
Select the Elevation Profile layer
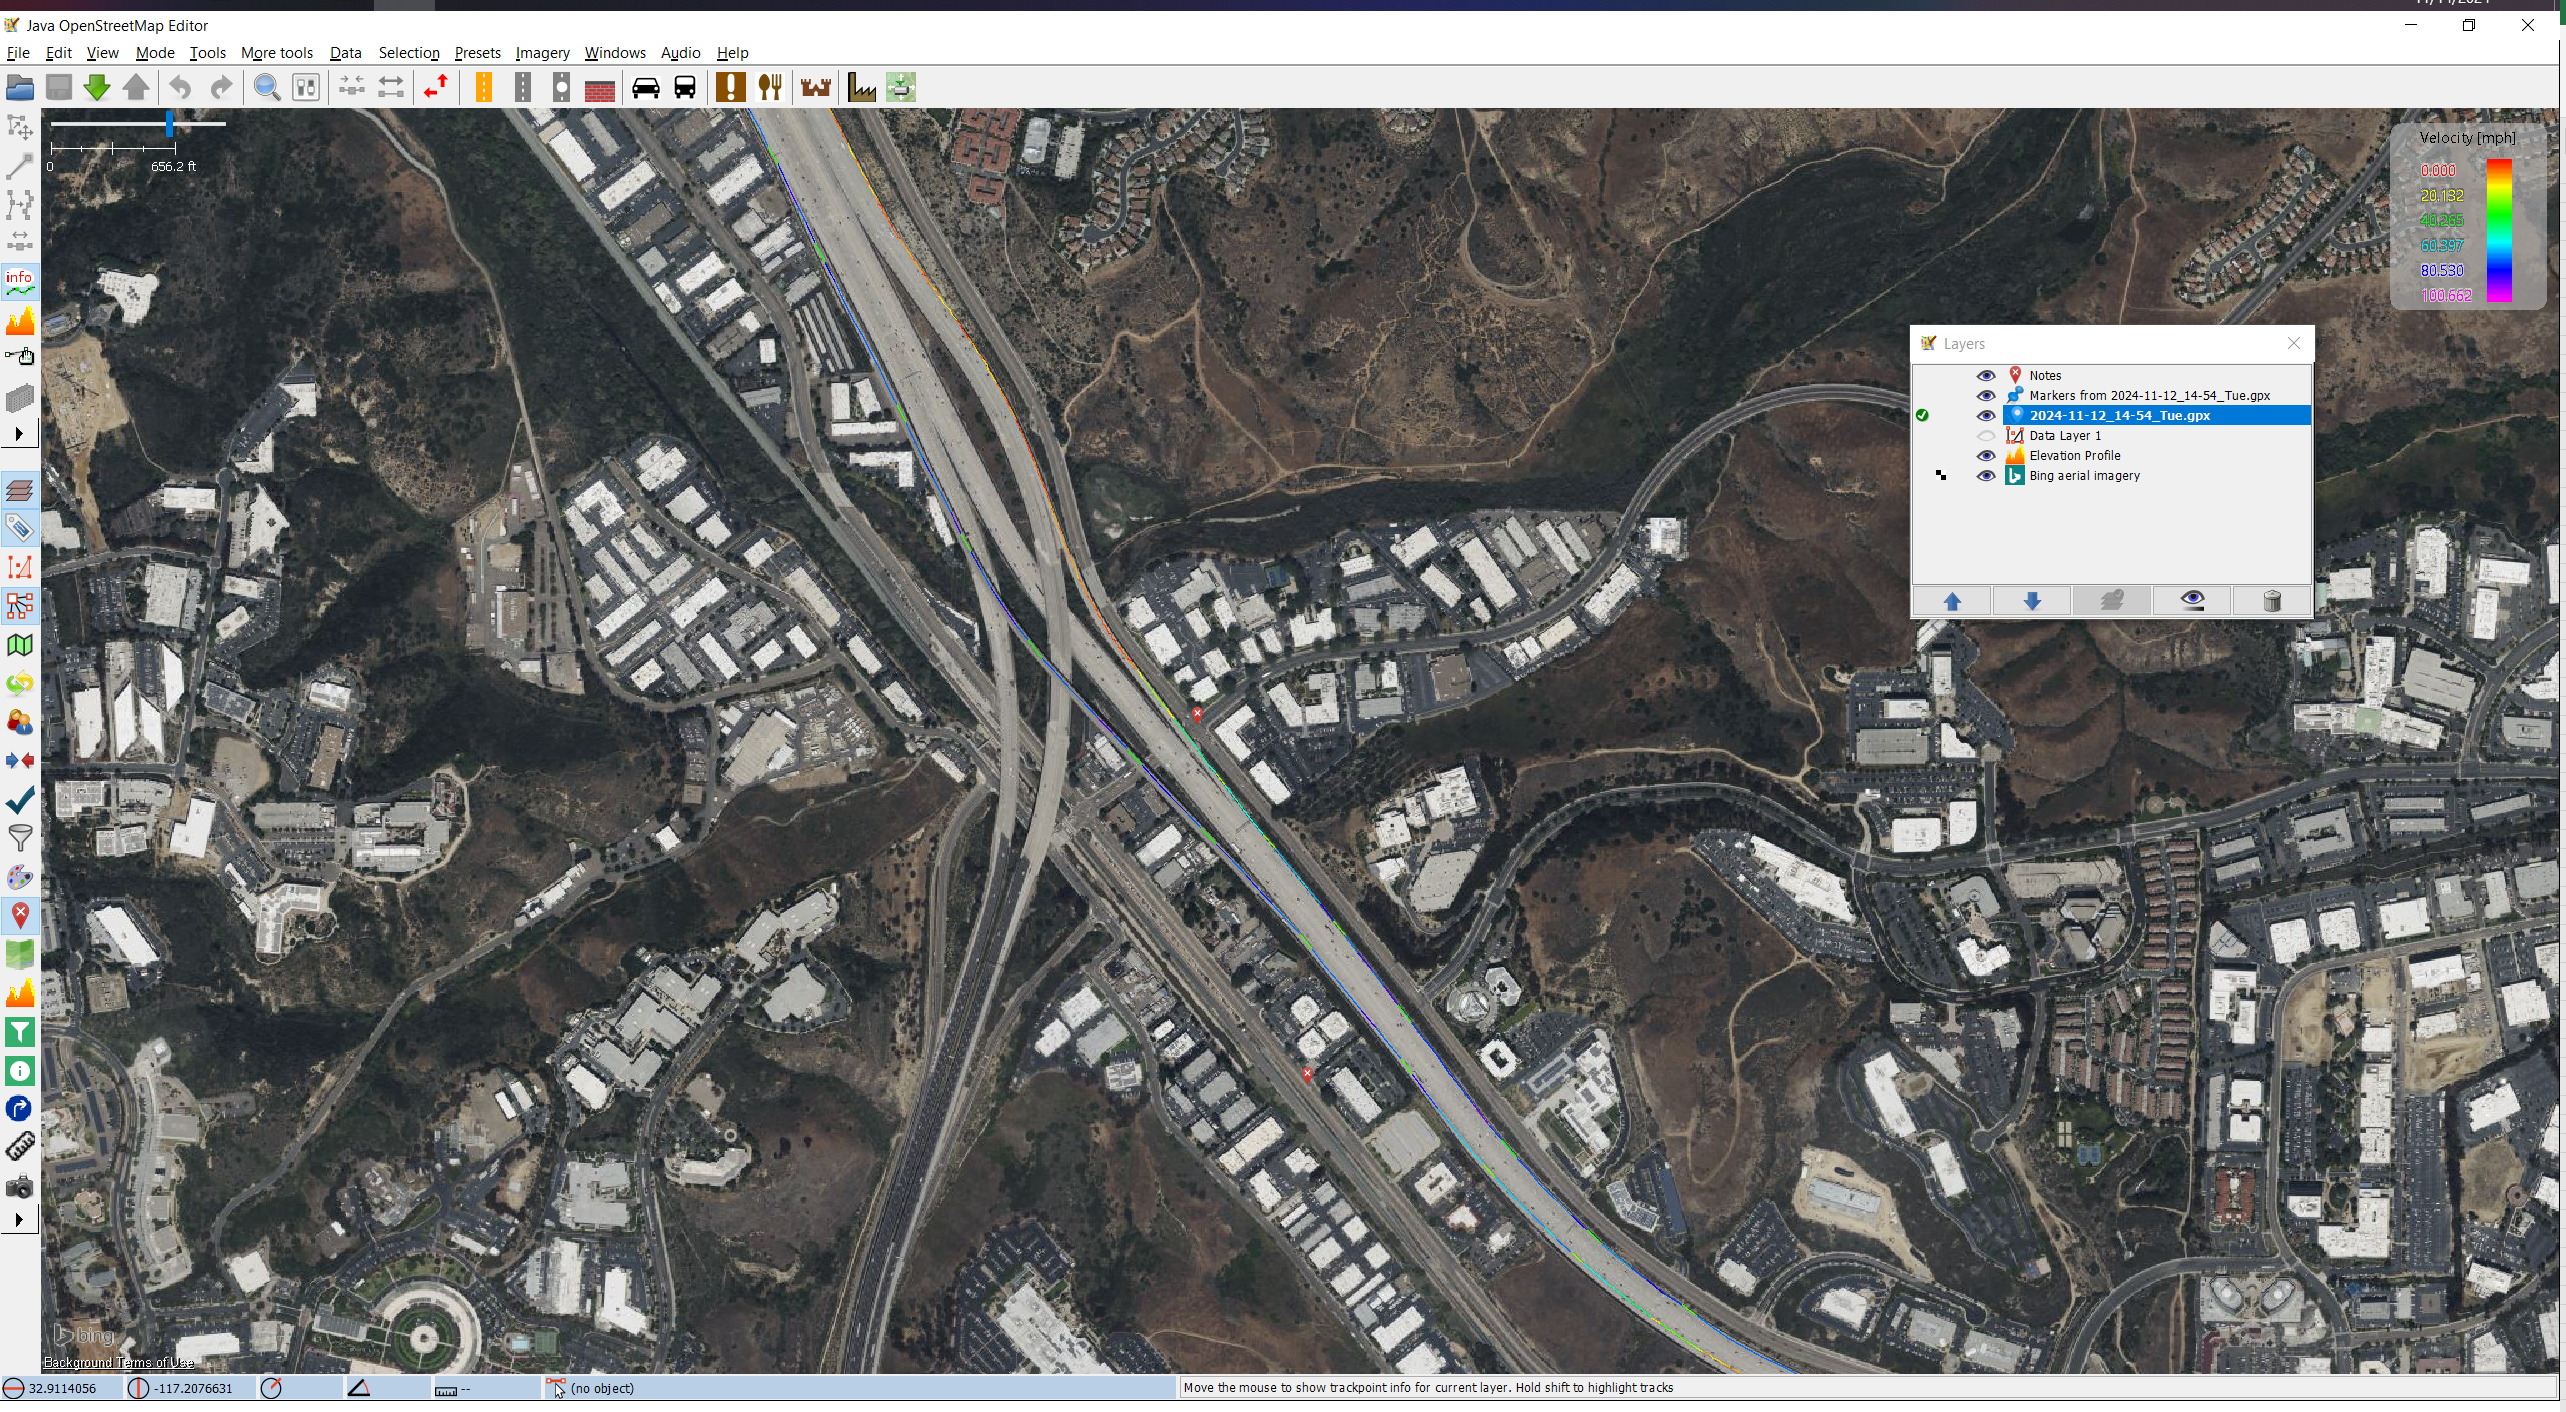click(x=2075, y=456)
